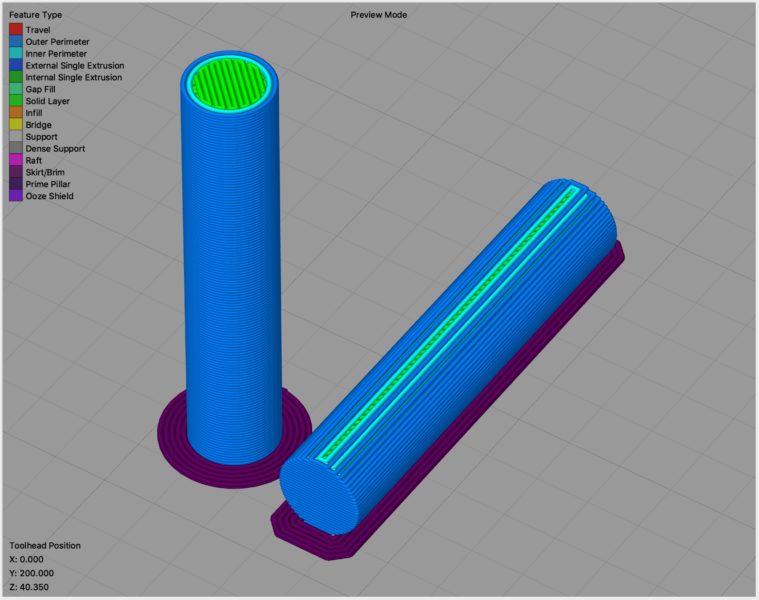The image size is (759, 600).
Task: Click the Solid Layer legend label
Action: point(47,101)
